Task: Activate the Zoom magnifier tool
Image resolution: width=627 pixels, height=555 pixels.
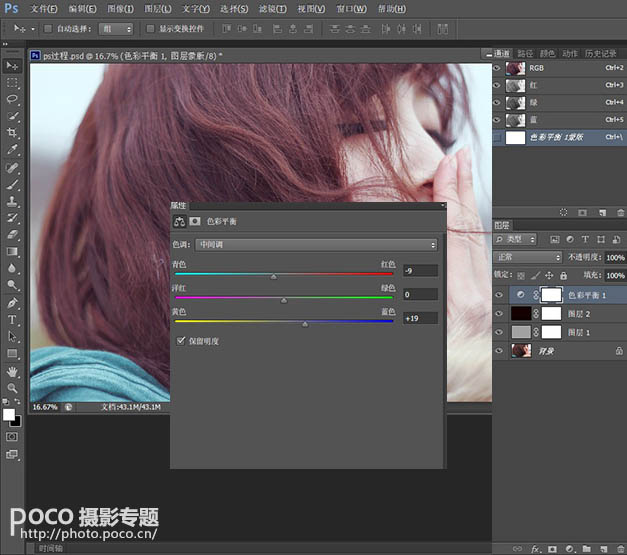Action: point(13,388)
